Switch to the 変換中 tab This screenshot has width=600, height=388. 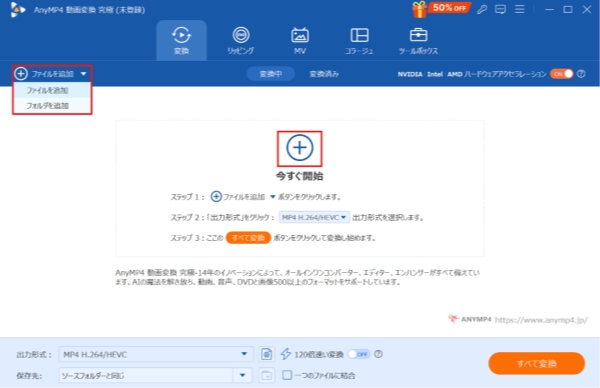click(x=271, y=74)
